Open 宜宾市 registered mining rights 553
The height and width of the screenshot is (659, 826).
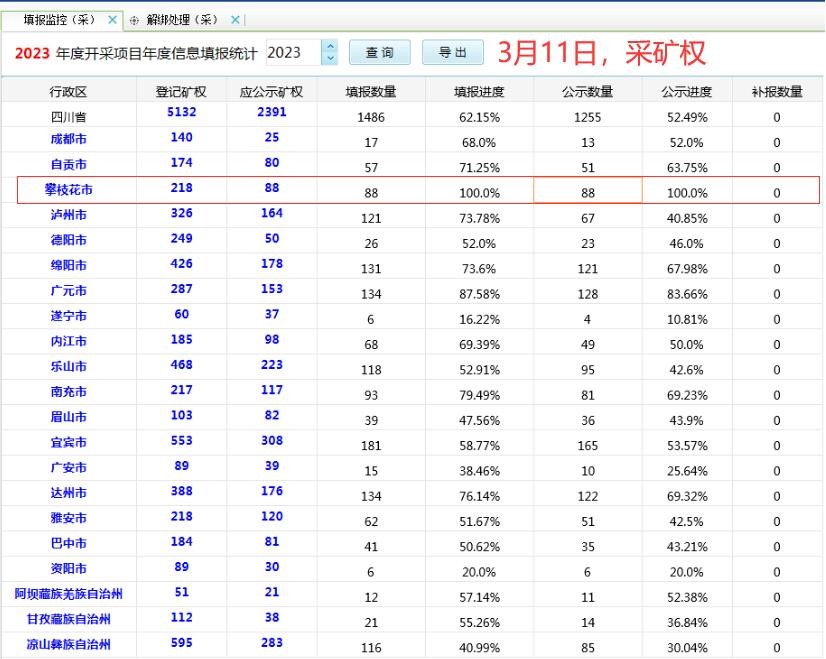click(x=182, y=441)
